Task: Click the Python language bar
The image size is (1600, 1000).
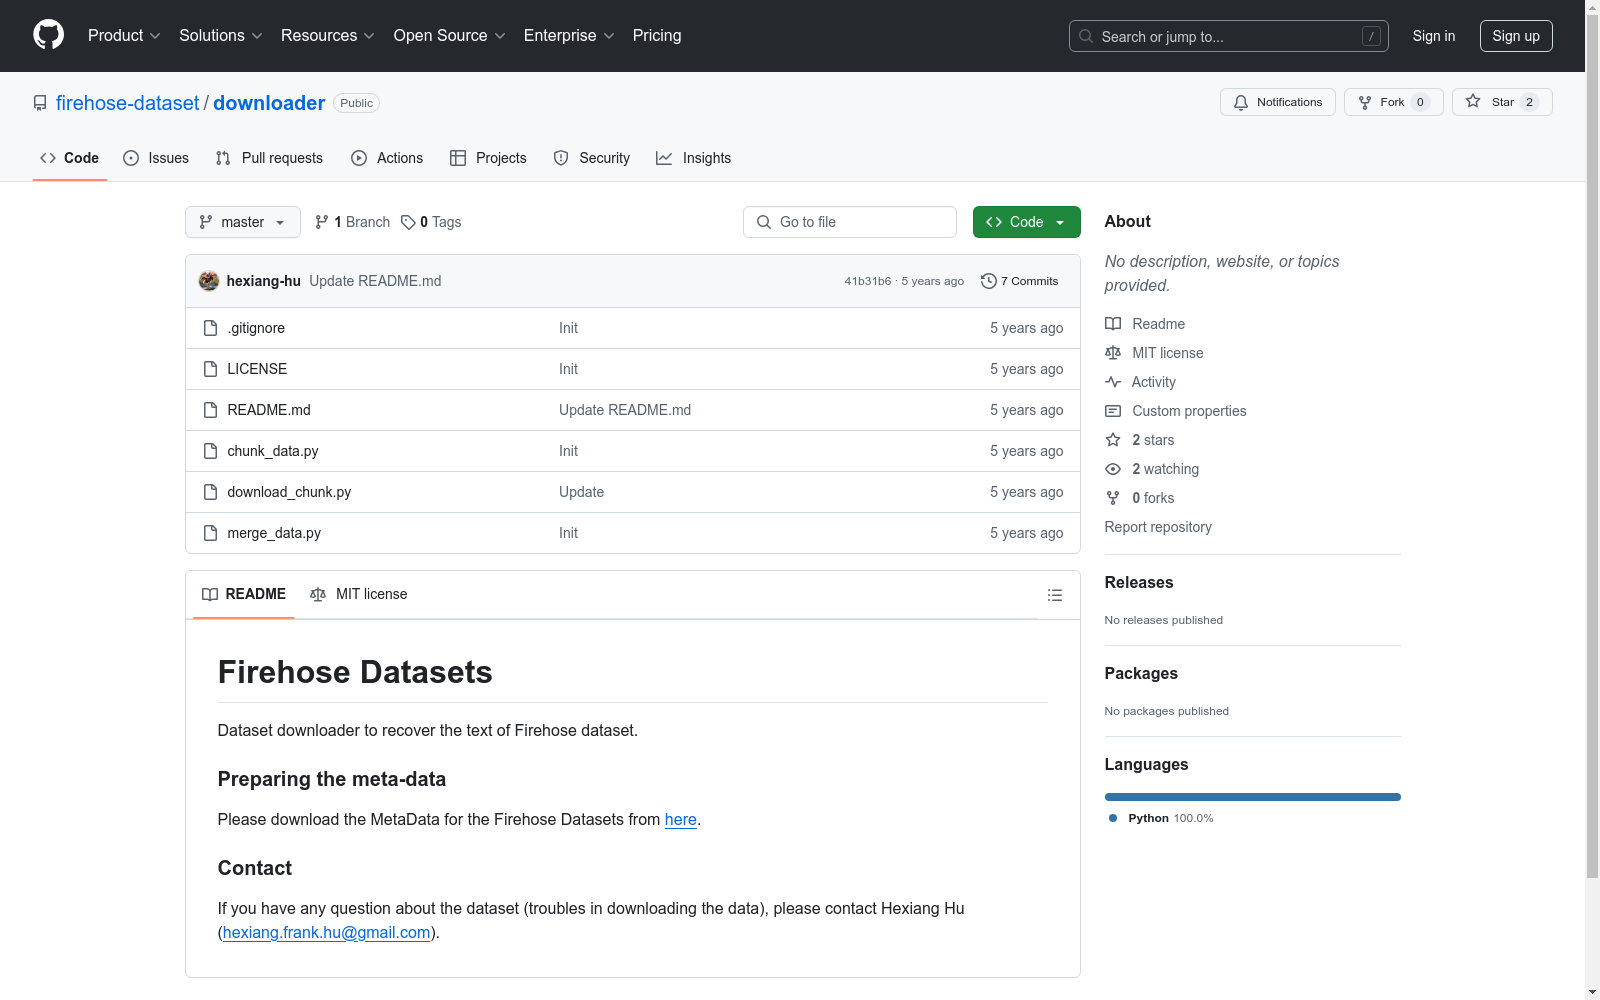Action: pyautogui.click(x=1253, y=797)
